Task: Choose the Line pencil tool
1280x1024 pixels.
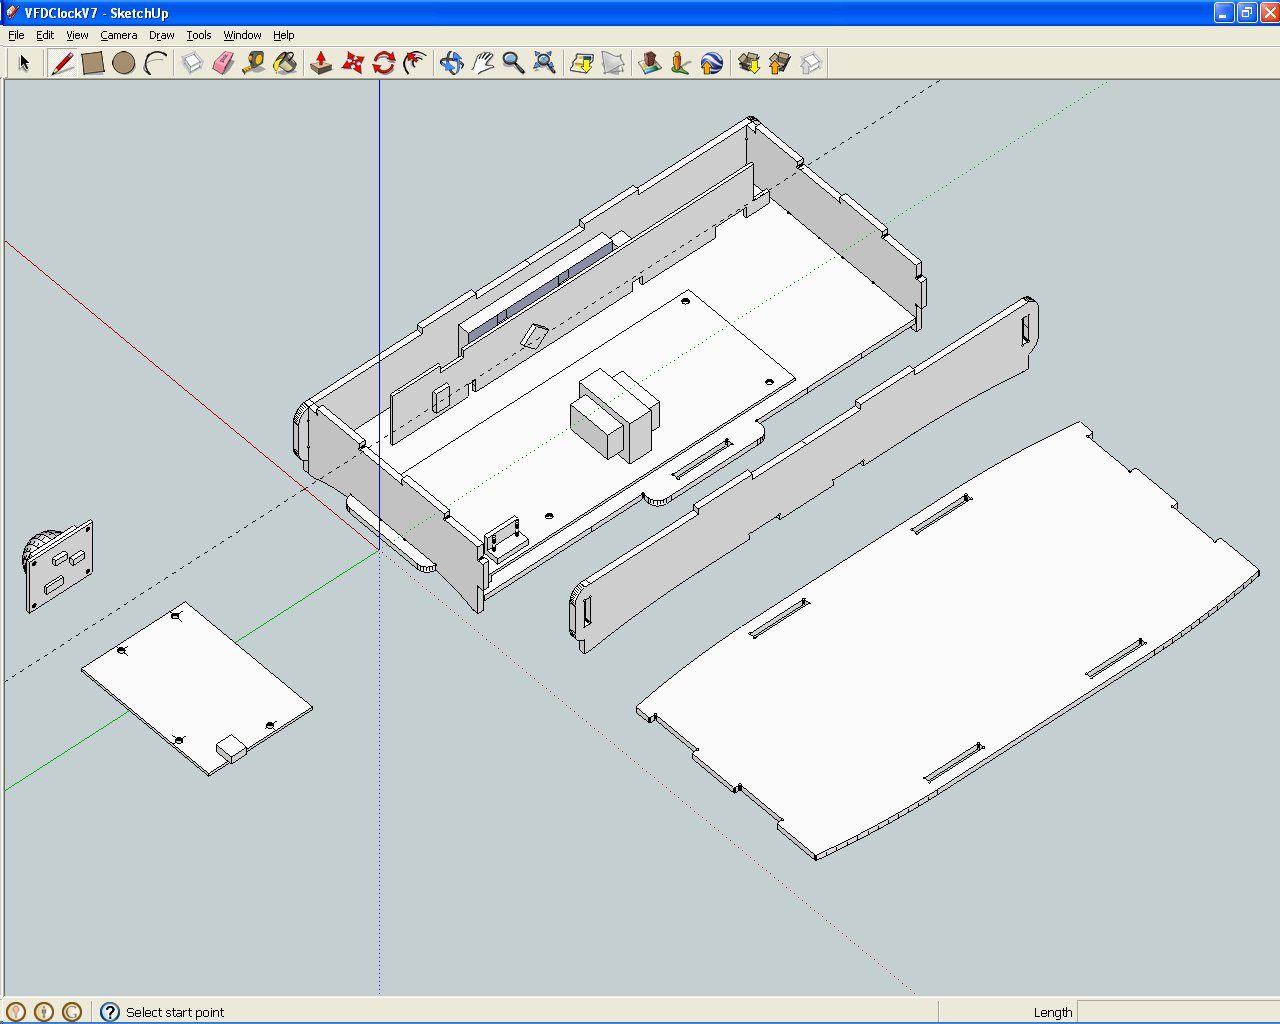Action: tap(62, 63)
